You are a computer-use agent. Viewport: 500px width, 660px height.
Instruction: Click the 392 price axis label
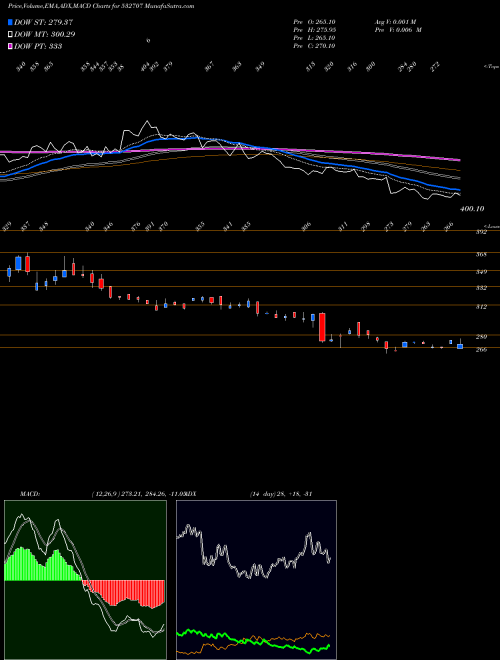tap(481, 232)
